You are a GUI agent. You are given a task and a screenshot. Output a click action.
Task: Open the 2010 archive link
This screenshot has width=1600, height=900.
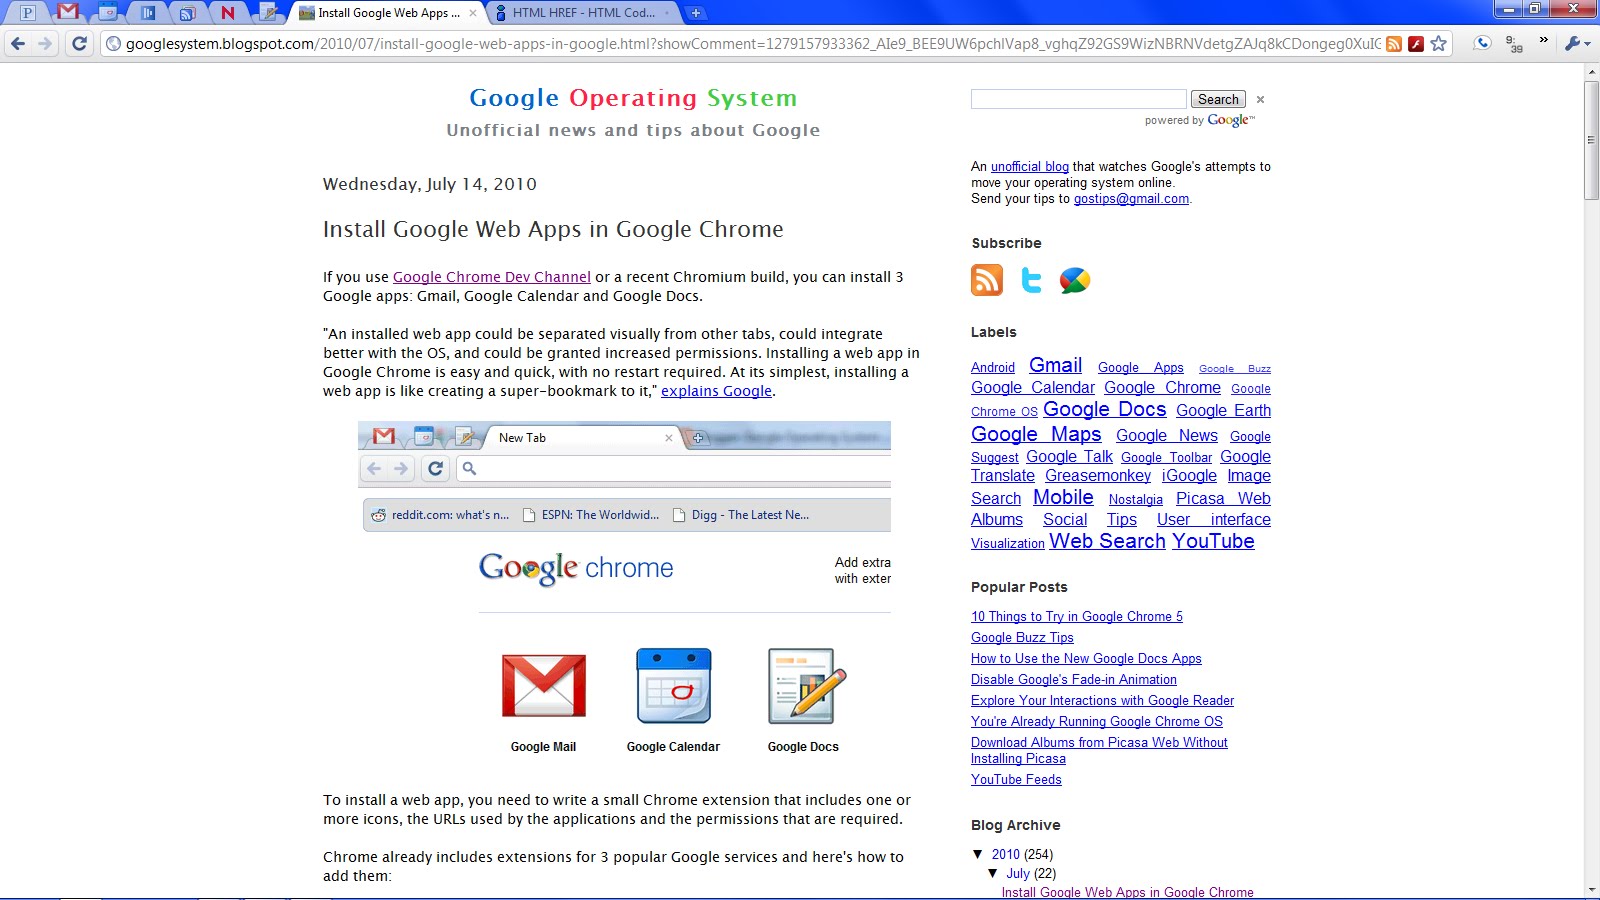[x=1006, y=855]
